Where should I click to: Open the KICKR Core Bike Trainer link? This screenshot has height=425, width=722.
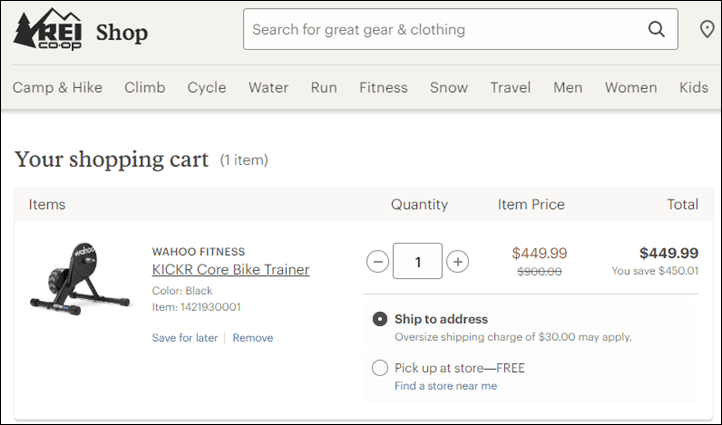[231, 269]
